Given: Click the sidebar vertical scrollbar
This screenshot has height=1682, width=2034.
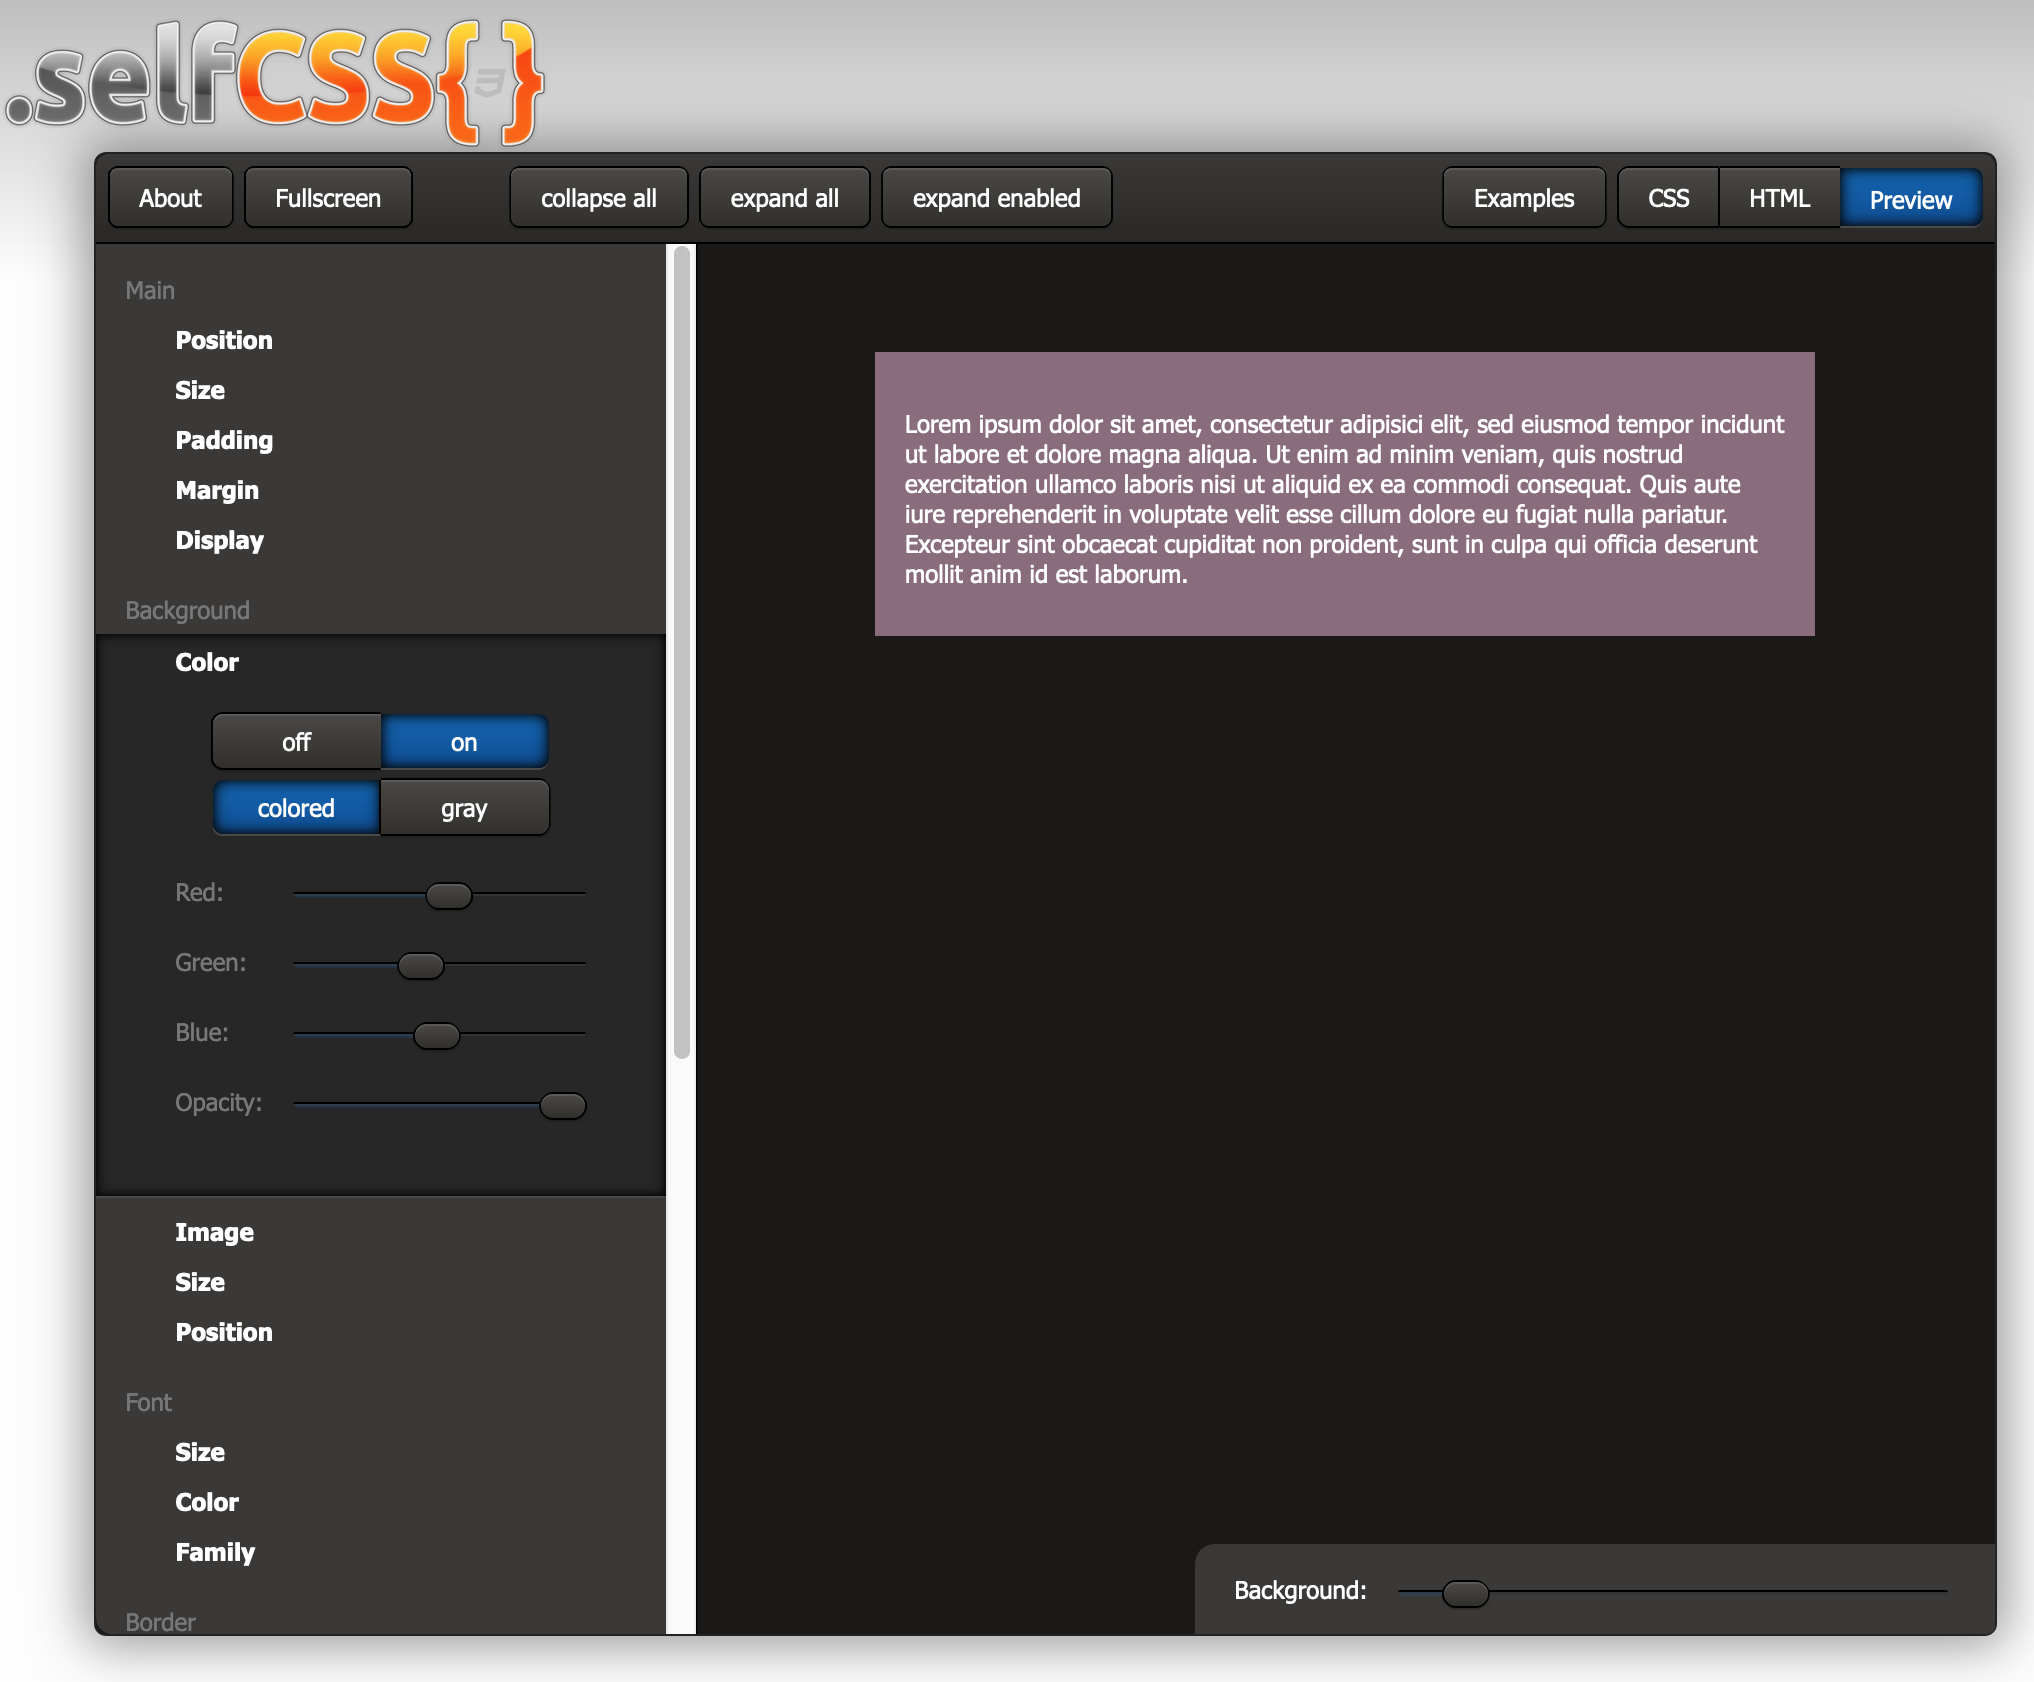Looking at the screenshot, I should (682, 650).
